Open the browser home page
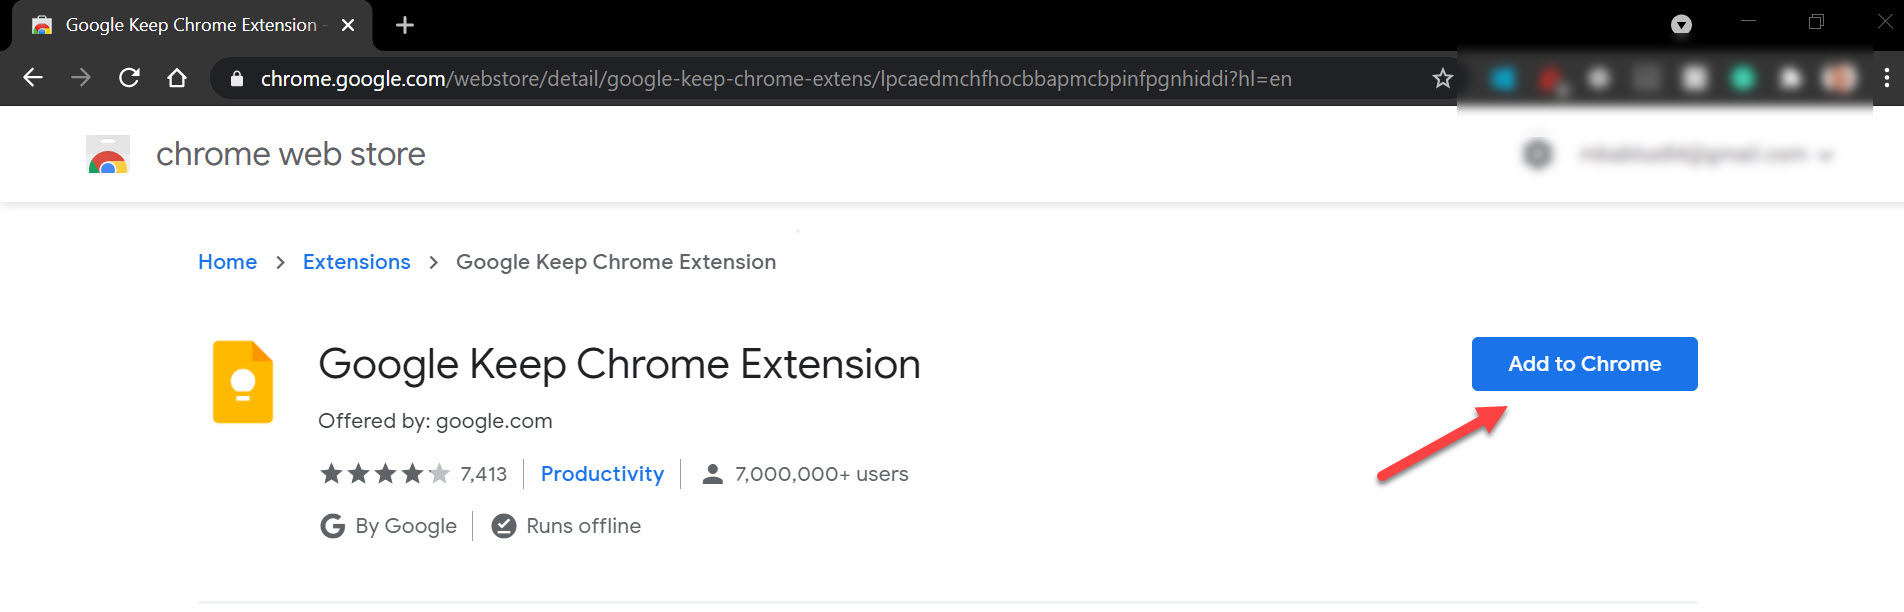 click(x=177, y=78)
